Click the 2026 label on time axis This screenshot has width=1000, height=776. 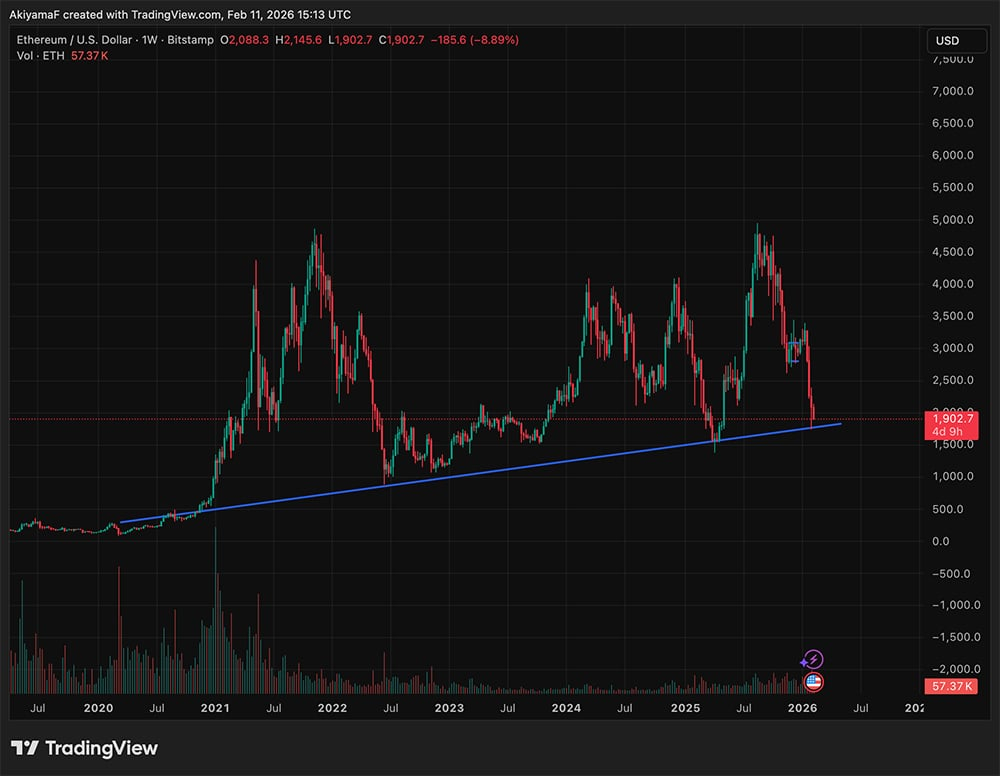[x=802, y=708]
